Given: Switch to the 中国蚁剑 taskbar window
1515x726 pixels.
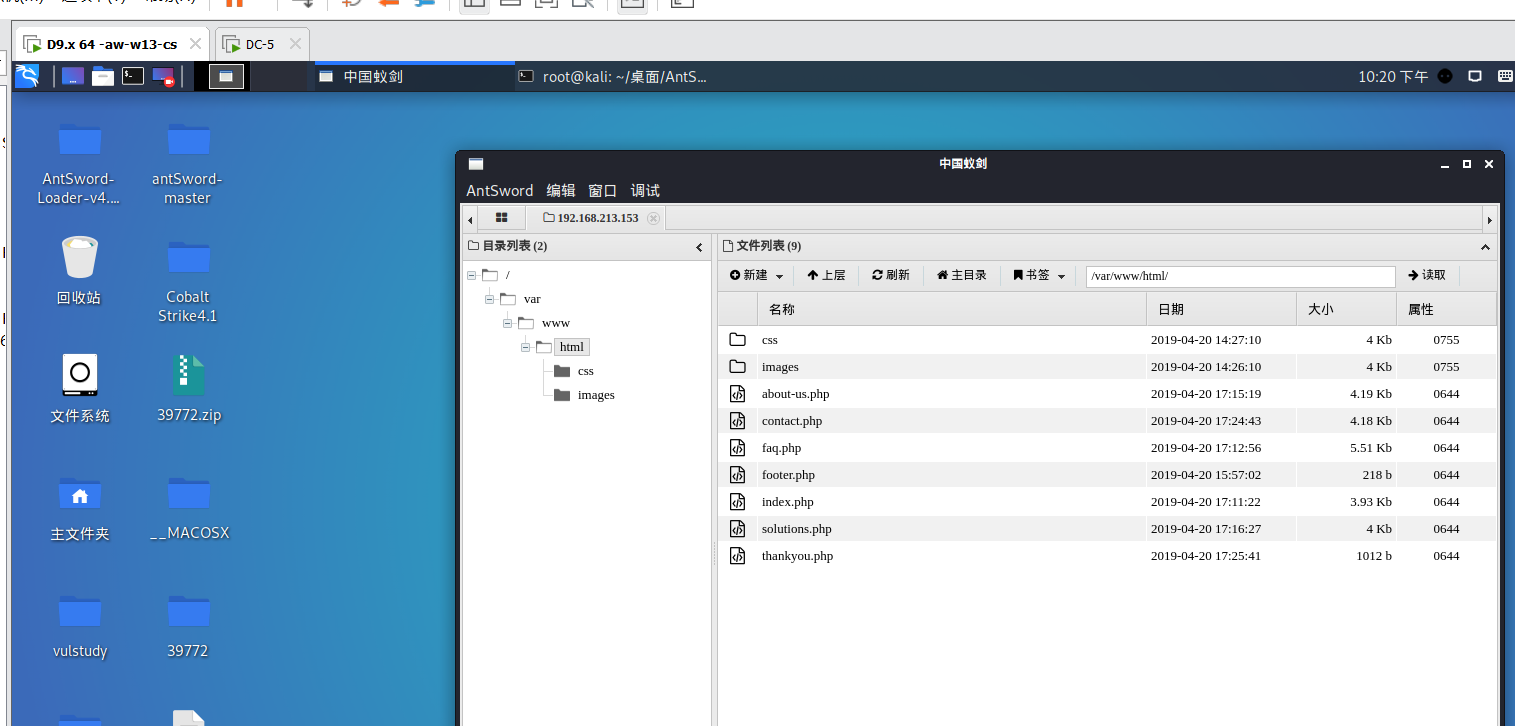Looking at the screenshot, I should pos(415,76).
